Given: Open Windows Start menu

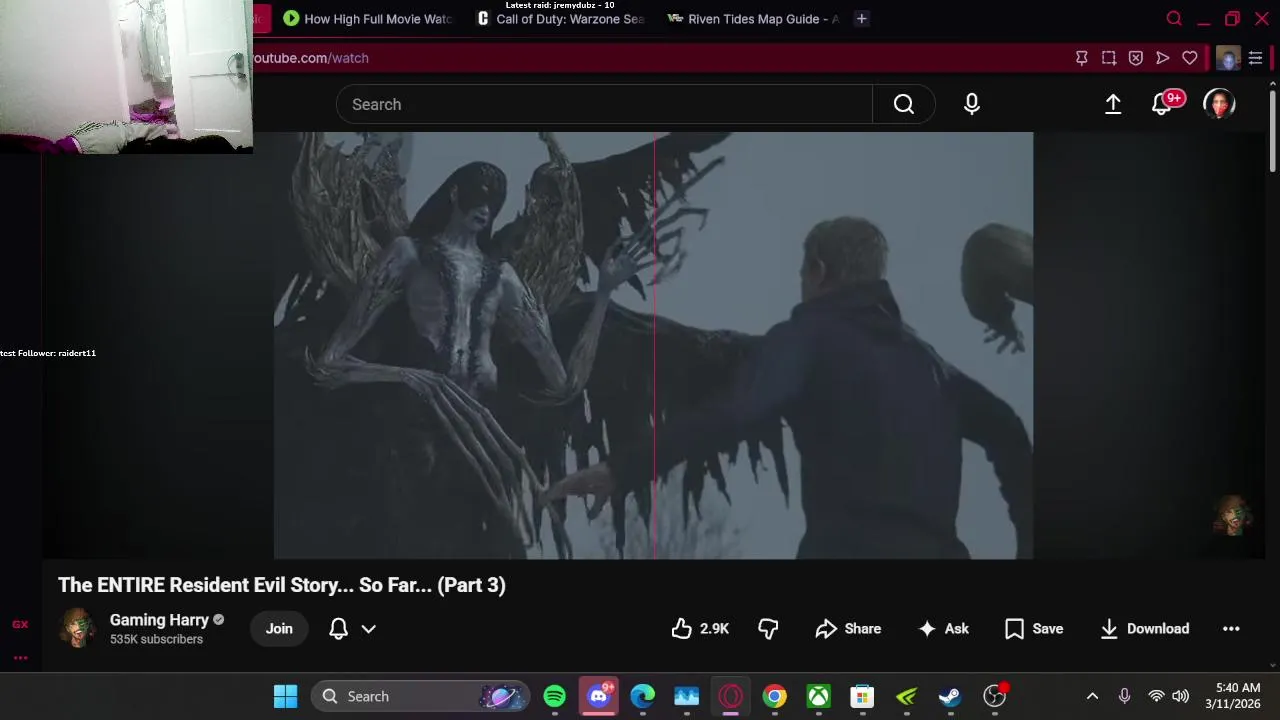Looking at the screenshot, I should click(x=285, y=696).
